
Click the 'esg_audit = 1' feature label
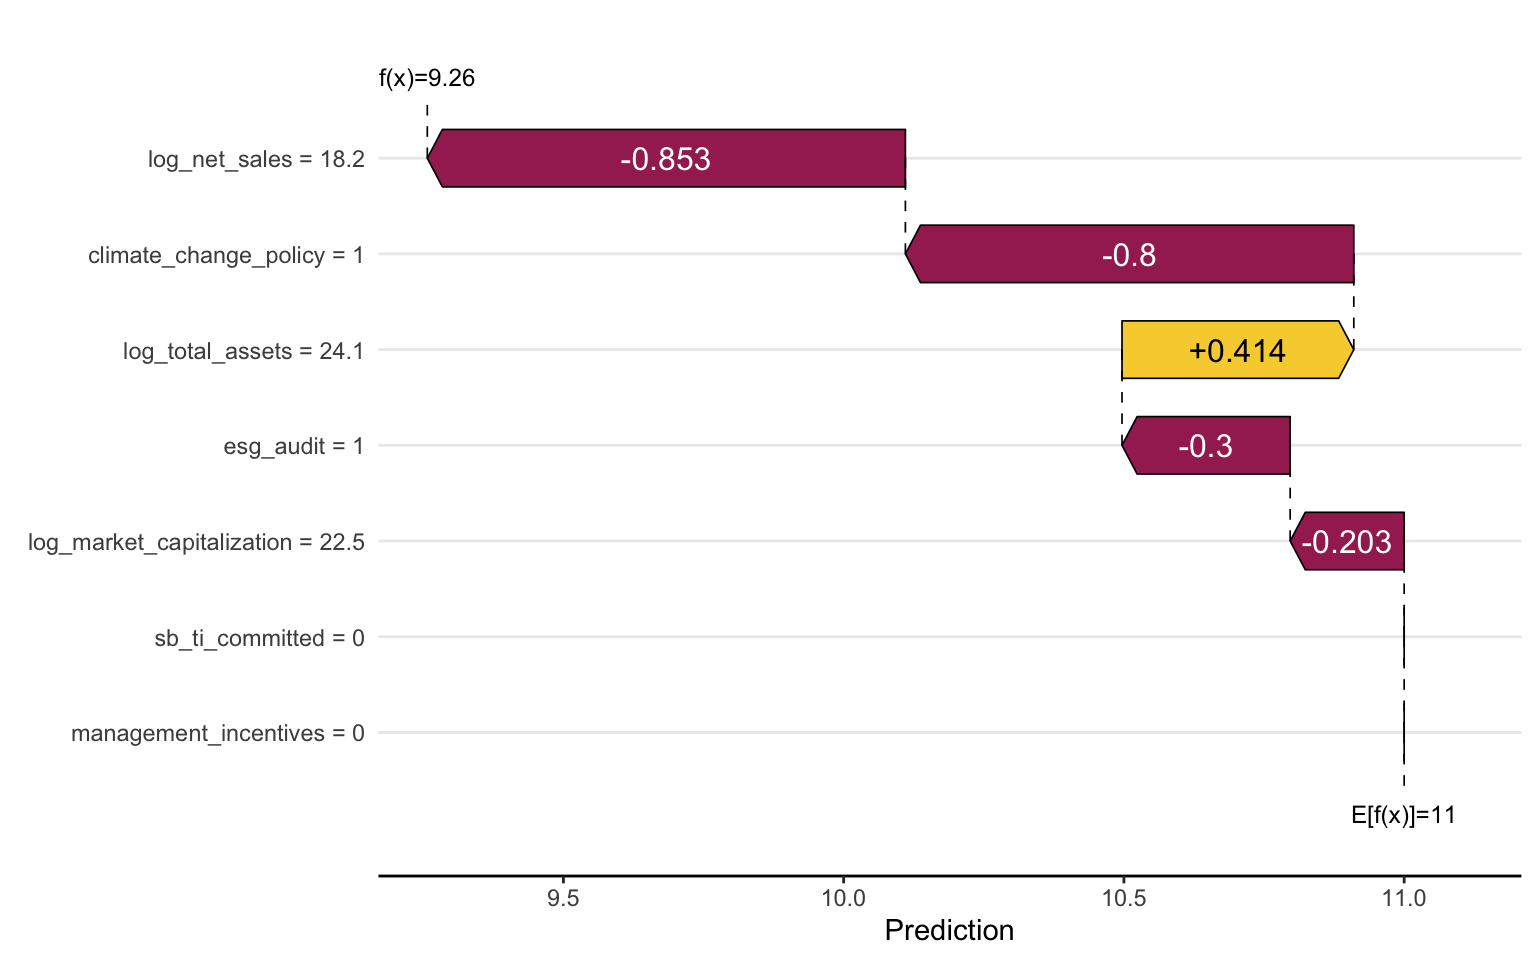(294, 446)
